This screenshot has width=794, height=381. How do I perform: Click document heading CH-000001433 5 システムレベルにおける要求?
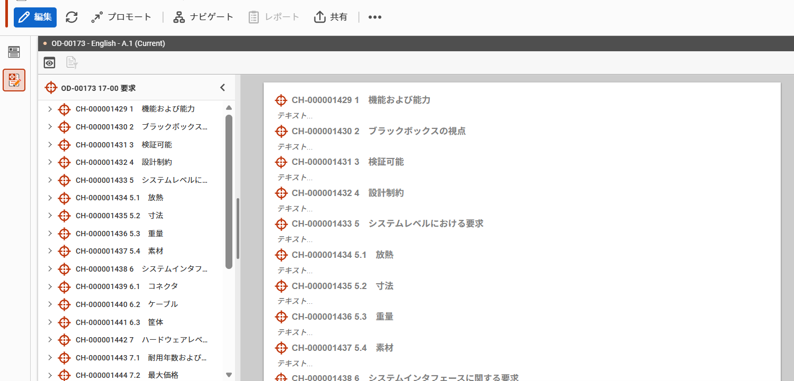(x=388, y=223)
